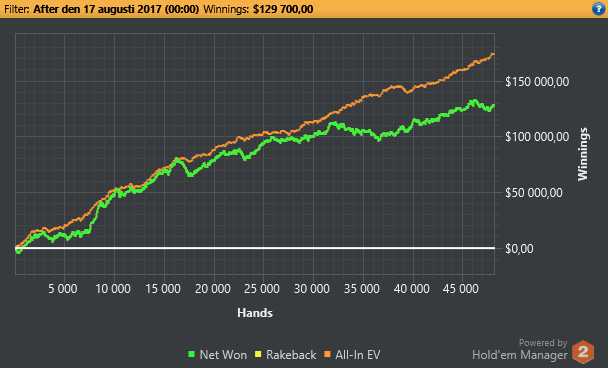
Task: Click the Hold'em Manager 2 hexagon logo
Action: click(583, 352)
